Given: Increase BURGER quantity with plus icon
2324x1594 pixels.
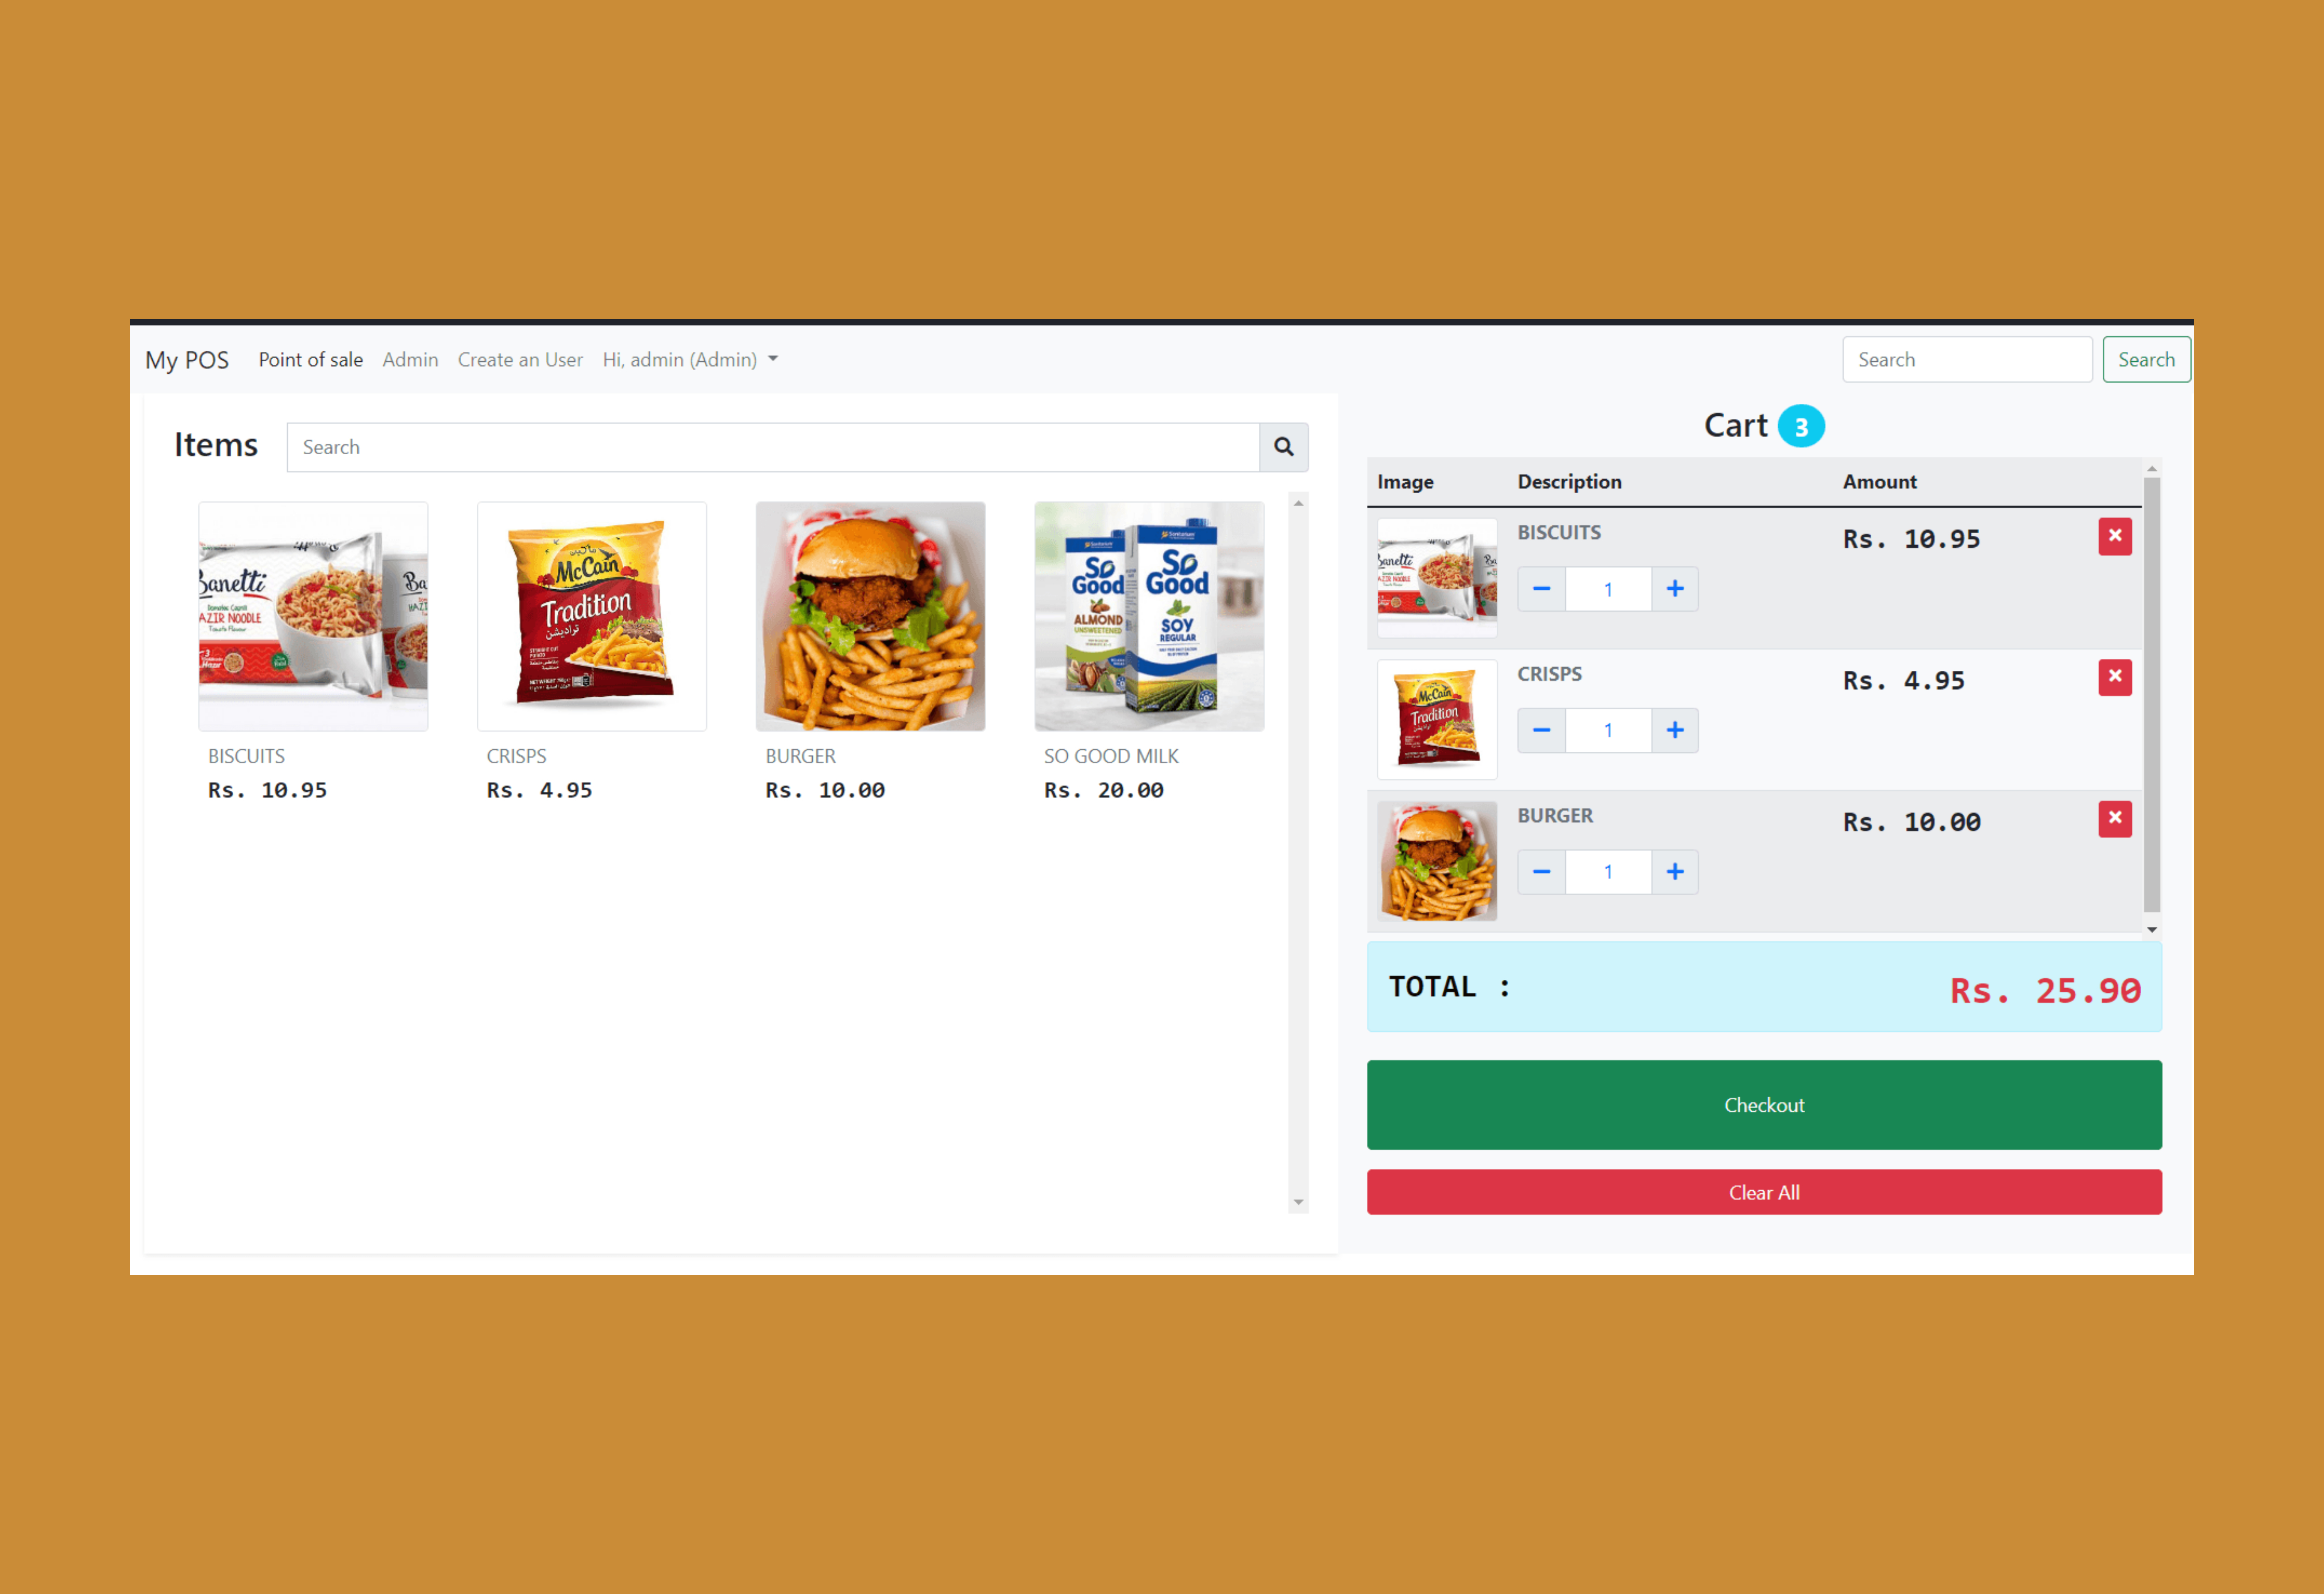Looking at the screenshot, I should [x=1674, y=872].
